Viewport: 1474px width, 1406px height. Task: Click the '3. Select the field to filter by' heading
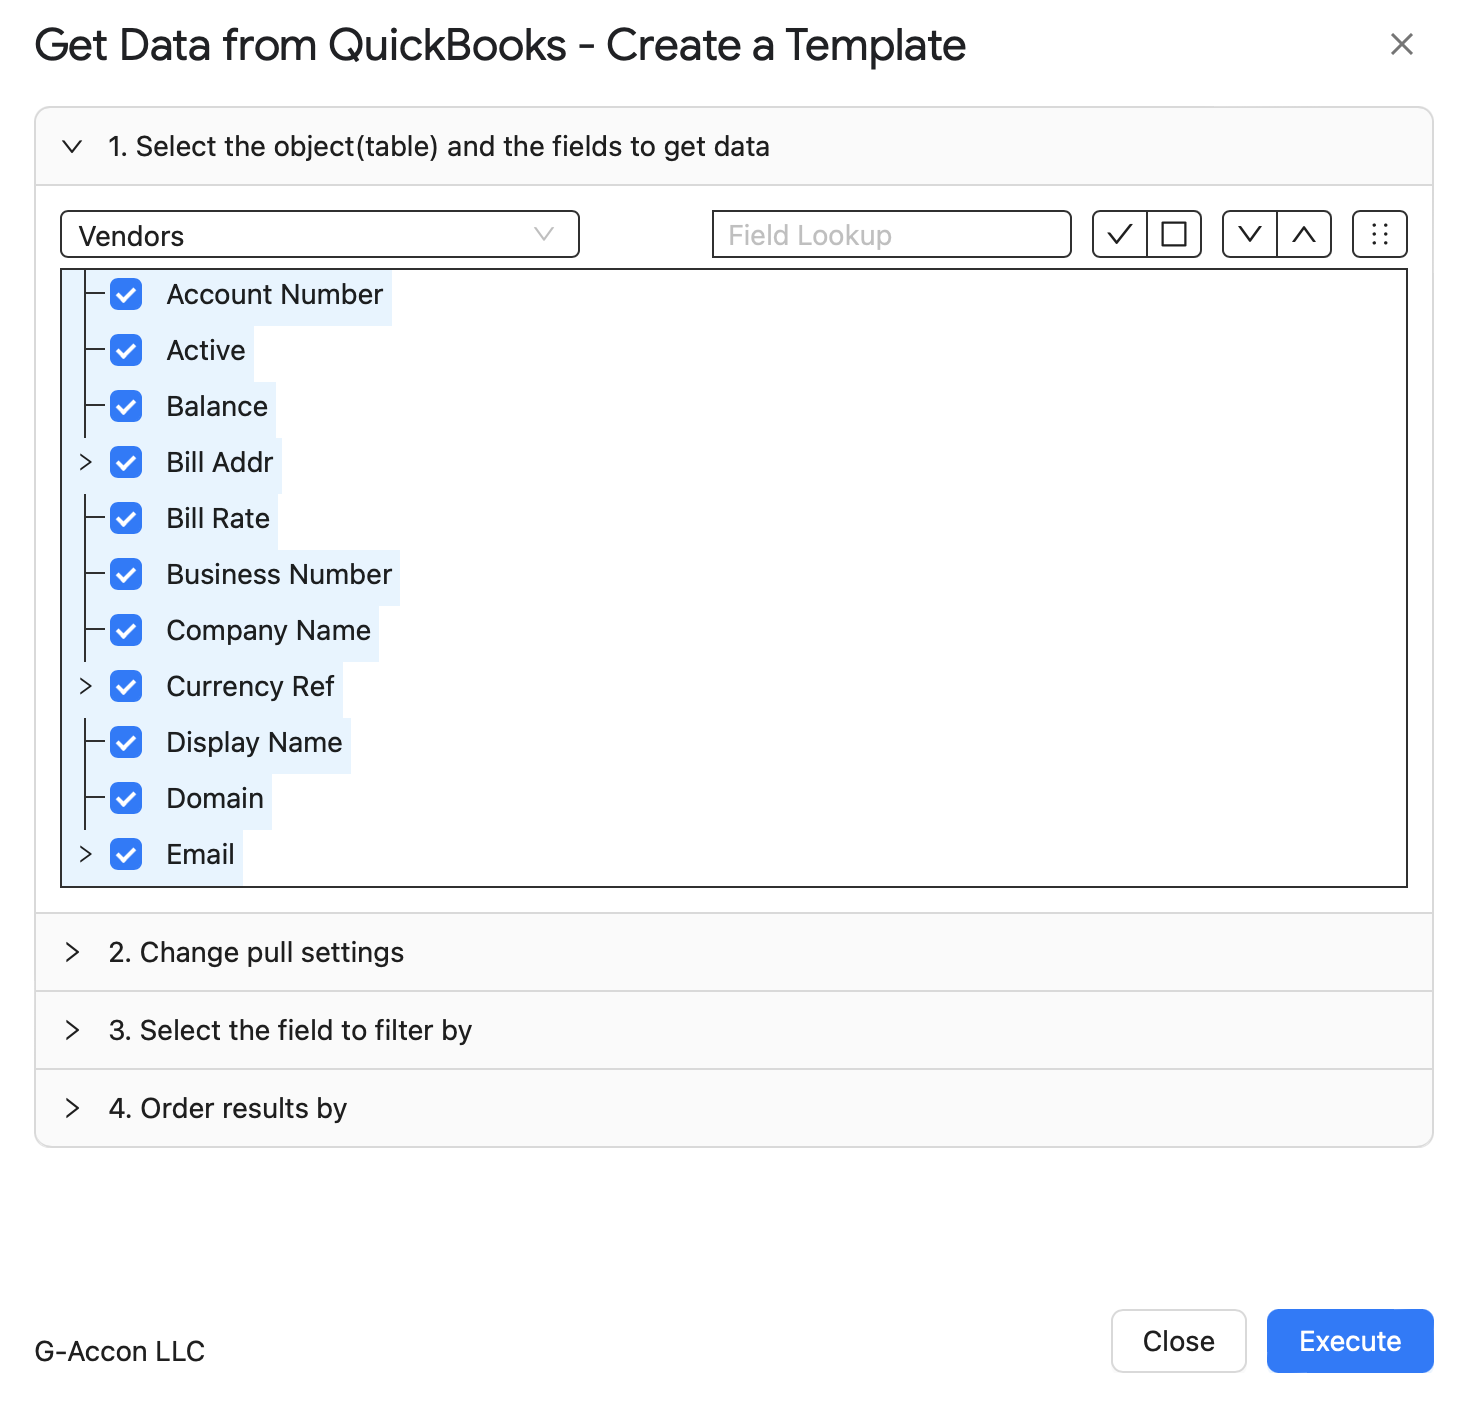[x=290, y=1030]
